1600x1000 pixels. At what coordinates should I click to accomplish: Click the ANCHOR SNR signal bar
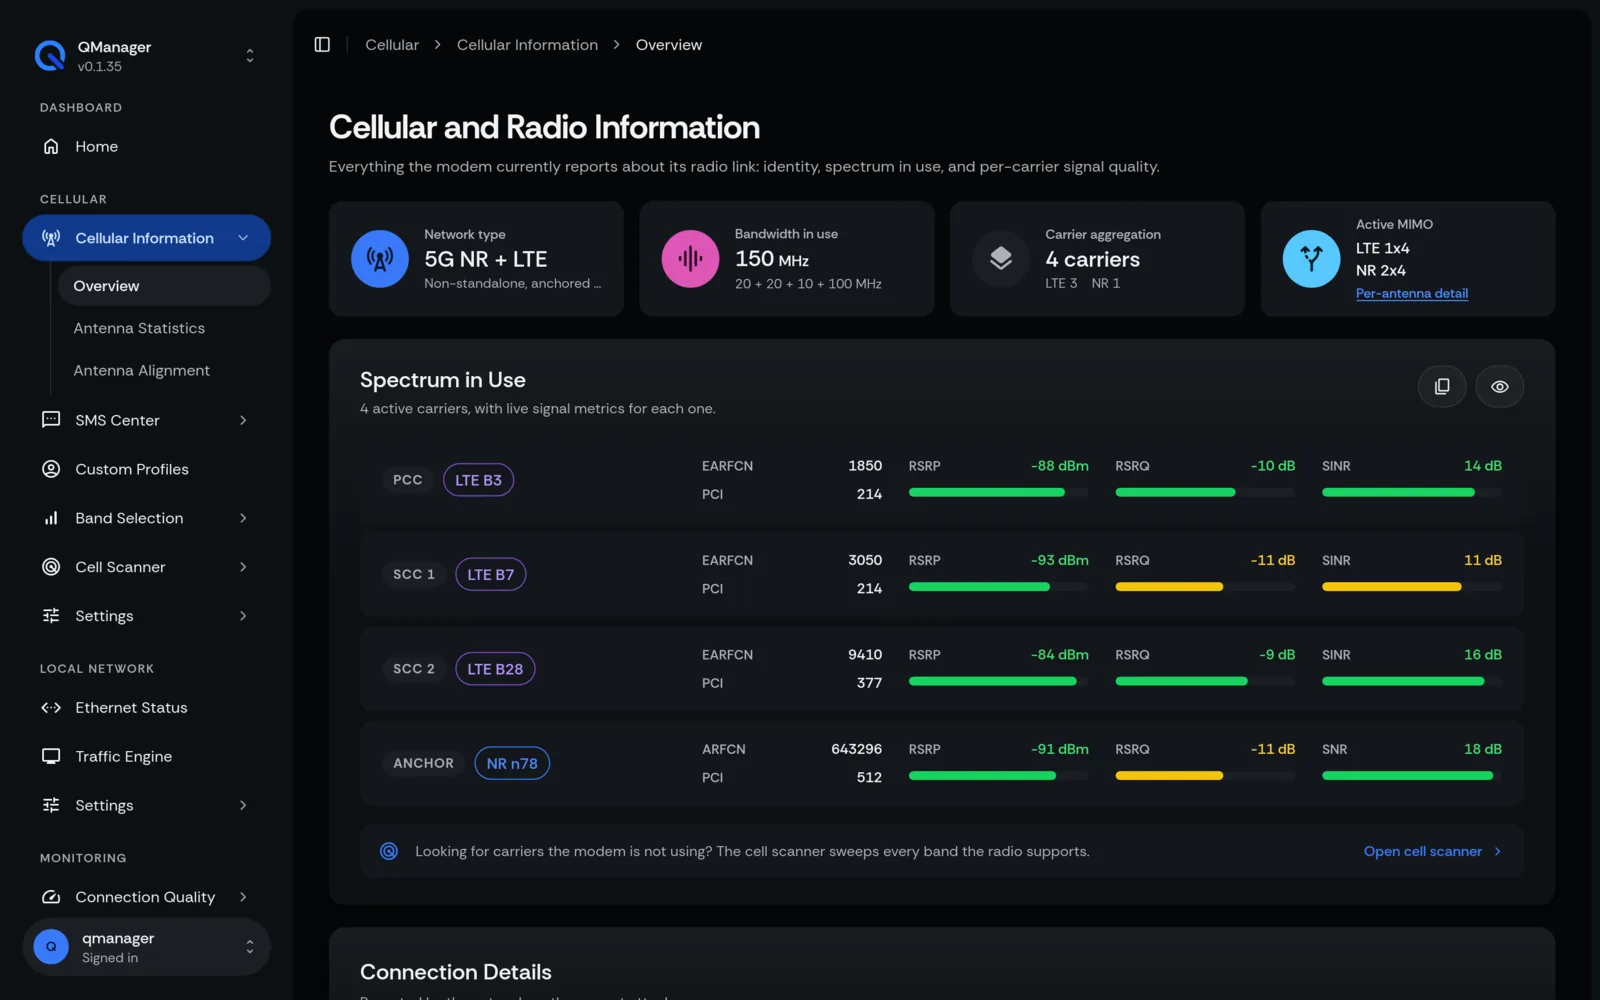pyautogui.click(x=1412, y=775)
